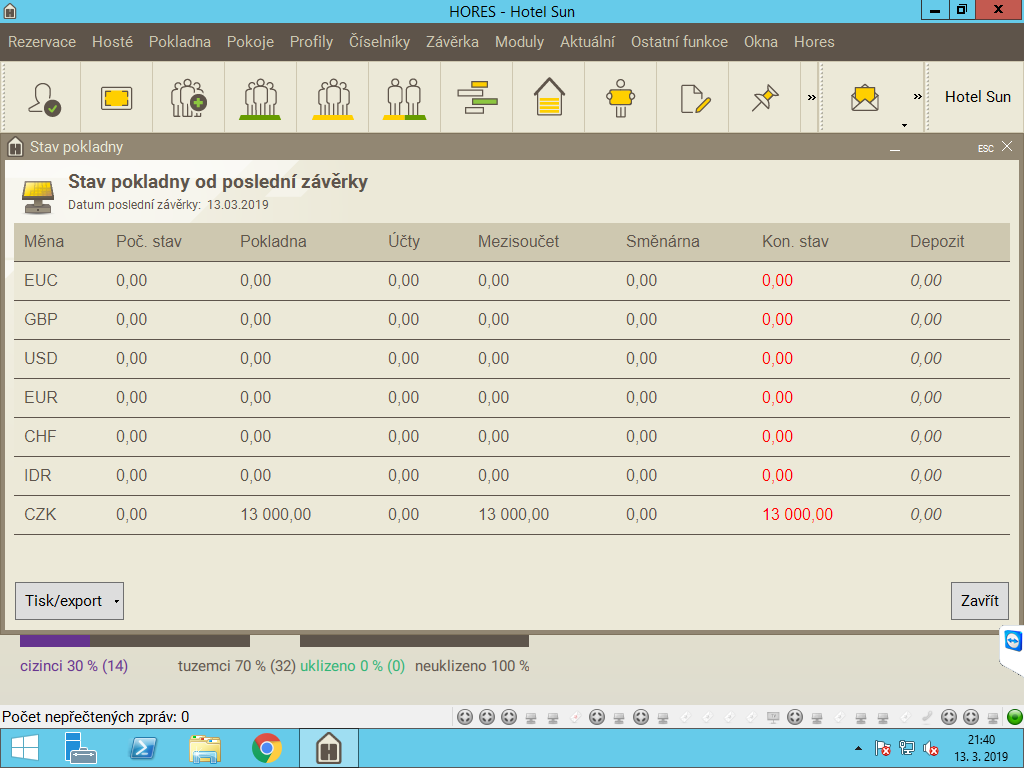
Task: Expand toolbar overflow chevron after the pushpin
Action: coord(812,97)
